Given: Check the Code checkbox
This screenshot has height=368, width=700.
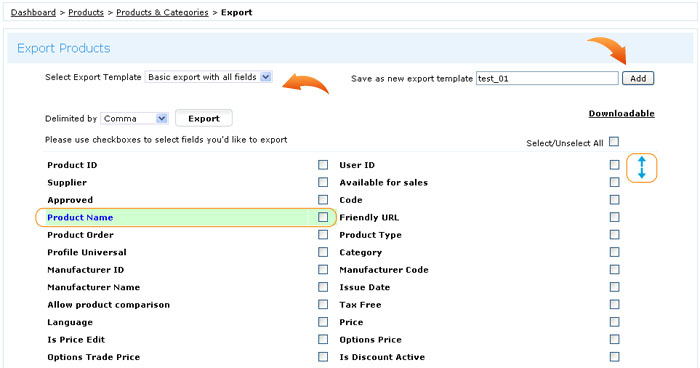Looking at the screenshot, I should pos(615,200).
